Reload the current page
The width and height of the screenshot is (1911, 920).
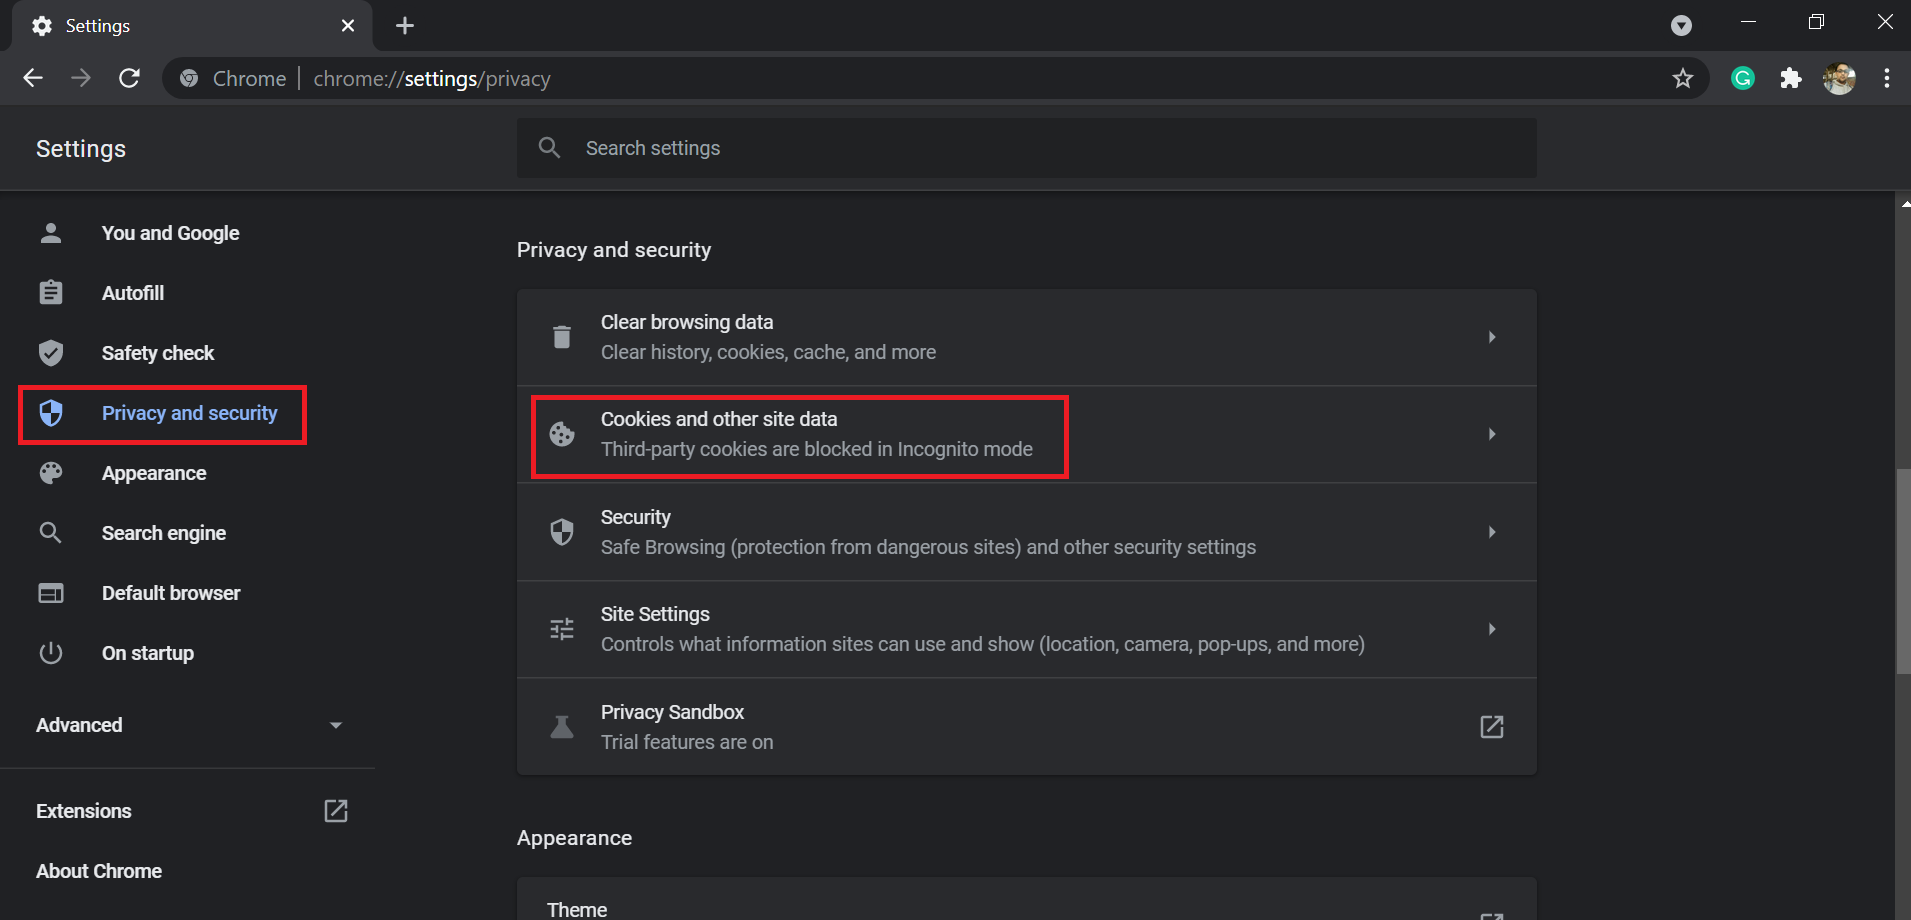(x=129, y=79)
